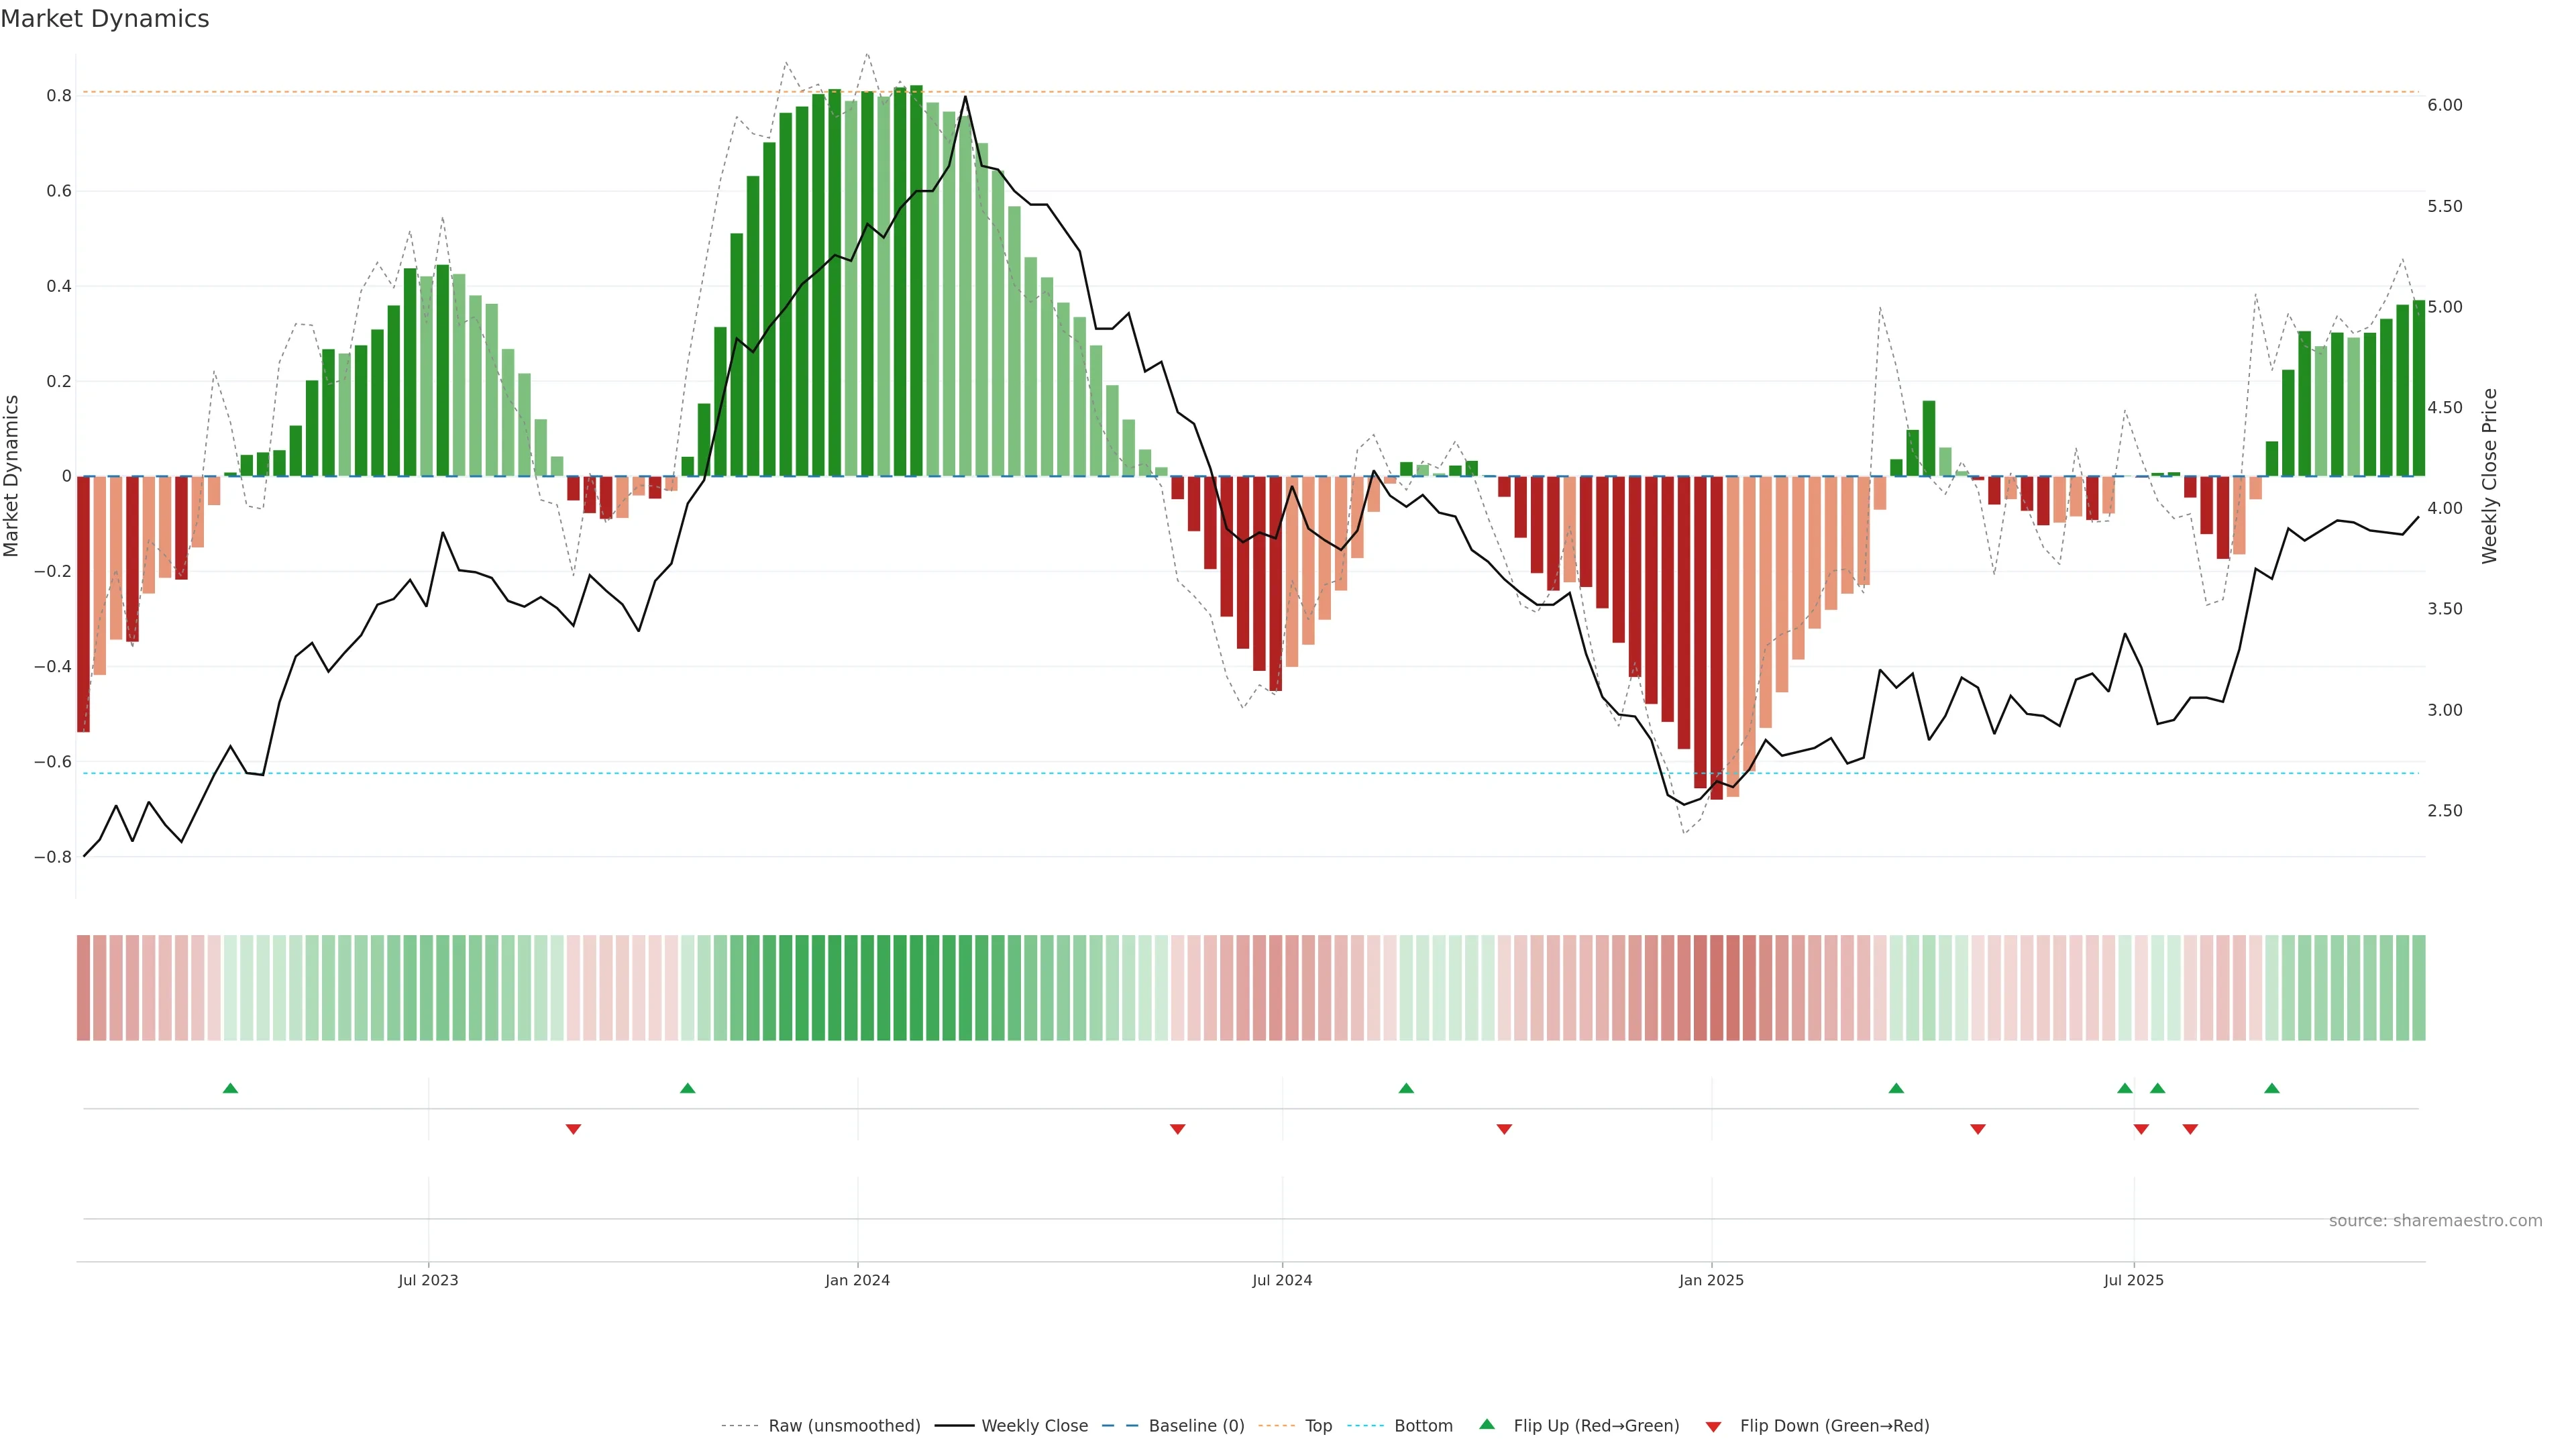
Task: Click the first red Flip Down triangle marker
Action: coord(573,1129)
